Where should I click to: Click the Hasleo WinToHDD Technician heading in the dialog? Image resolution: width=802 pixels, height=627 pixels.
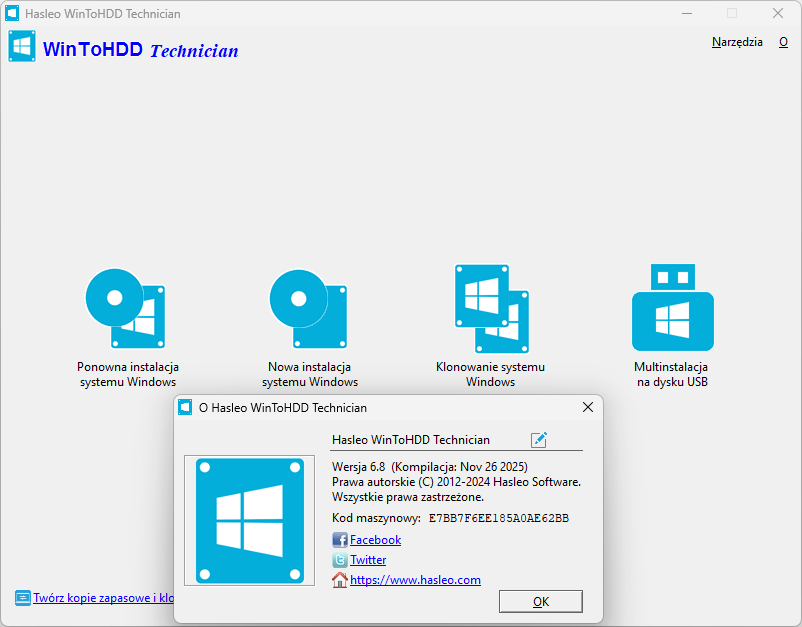tap(411, 440)
